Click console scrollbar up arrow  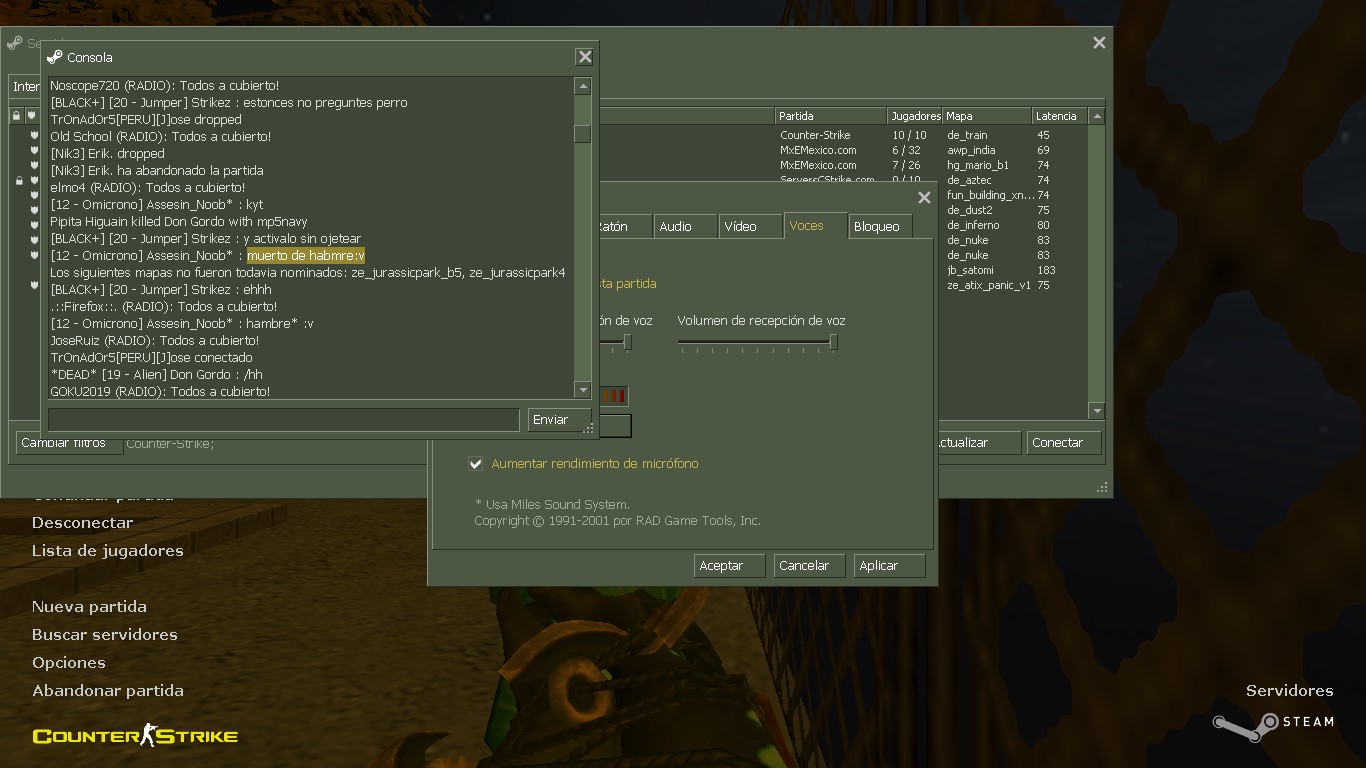pyautogui.click(x=583, y=87)
